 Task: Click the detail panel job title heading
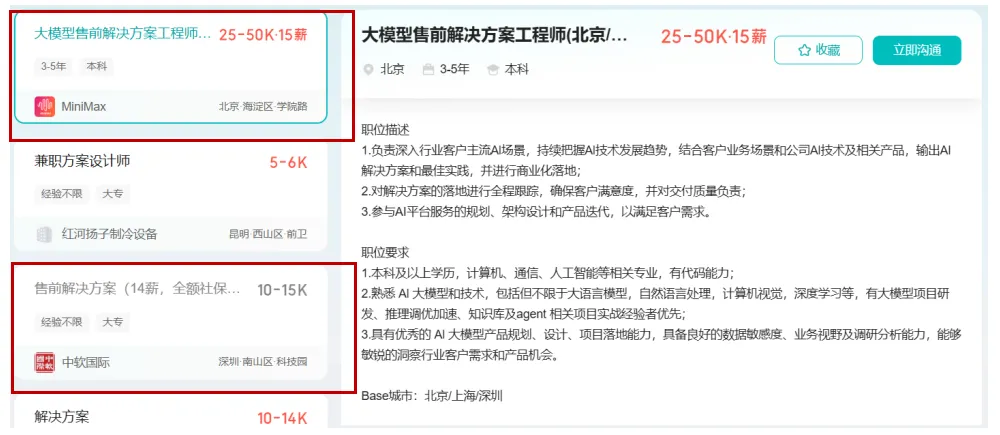(x=495, y=36)
